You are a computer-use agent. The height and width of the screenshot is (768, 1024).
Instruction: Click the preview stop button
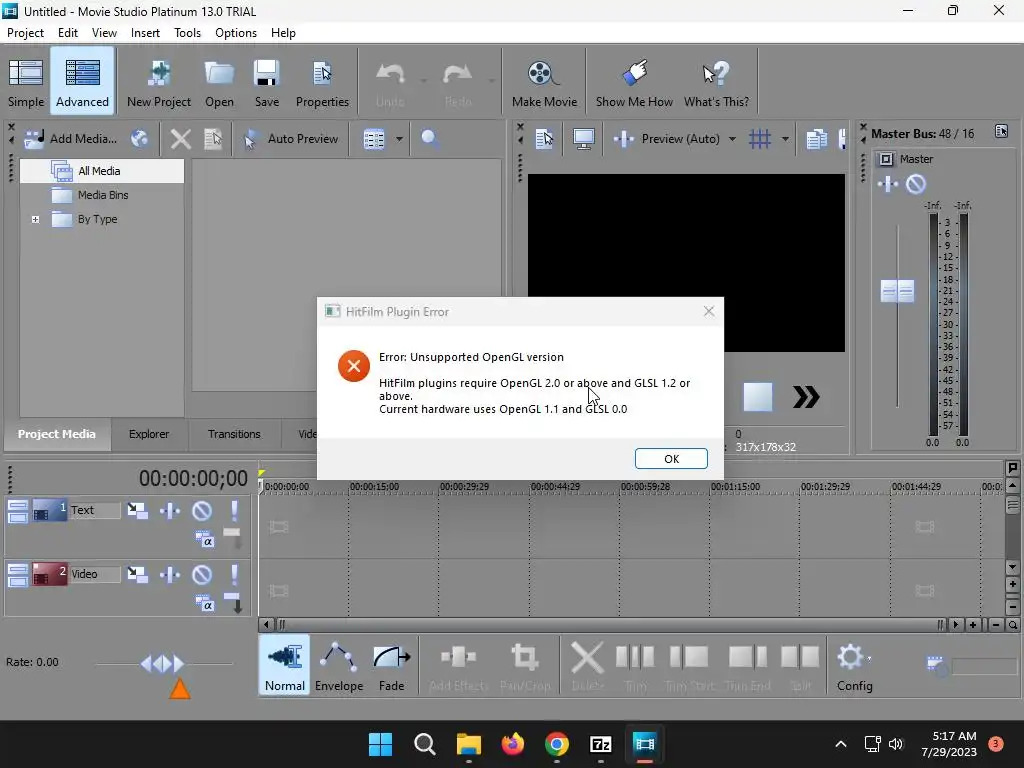(758, 397)
